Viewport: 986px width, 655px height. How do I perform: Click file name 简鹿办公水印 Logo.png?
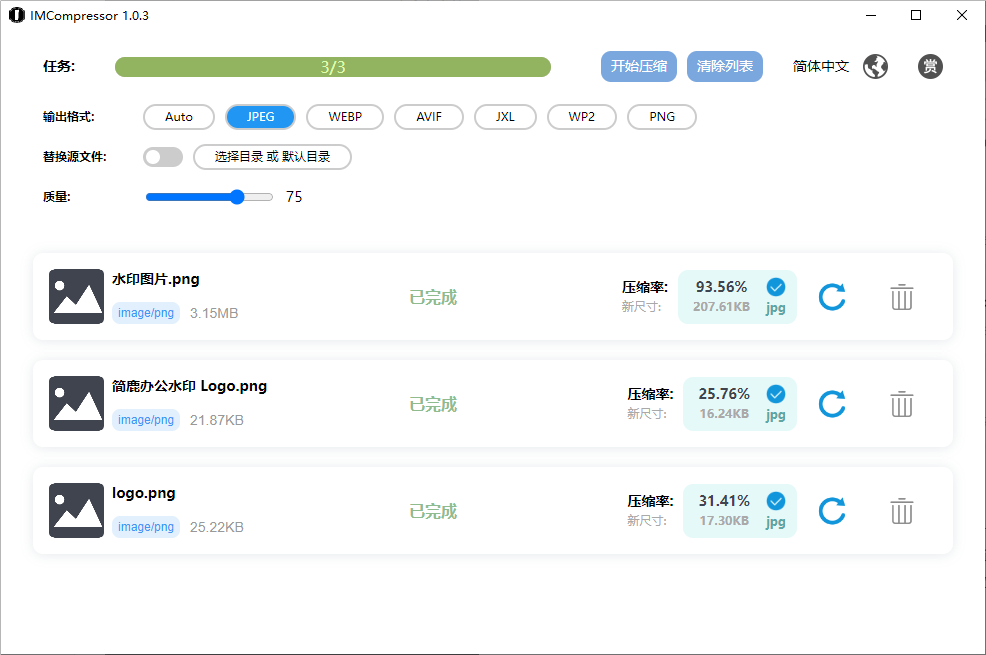(x=189, y=386)
